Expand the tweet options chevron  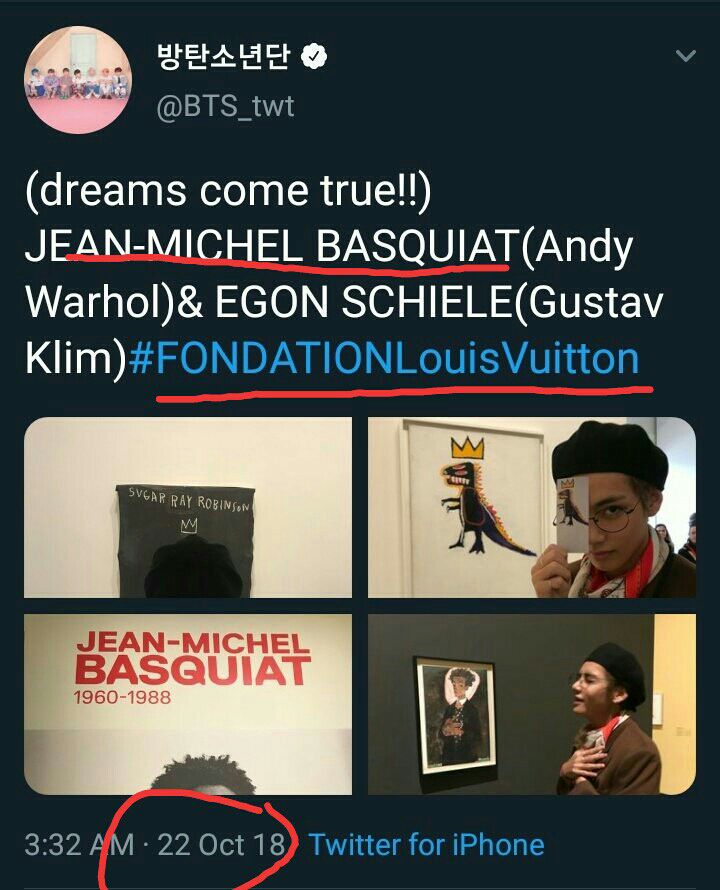click(686, 56)
